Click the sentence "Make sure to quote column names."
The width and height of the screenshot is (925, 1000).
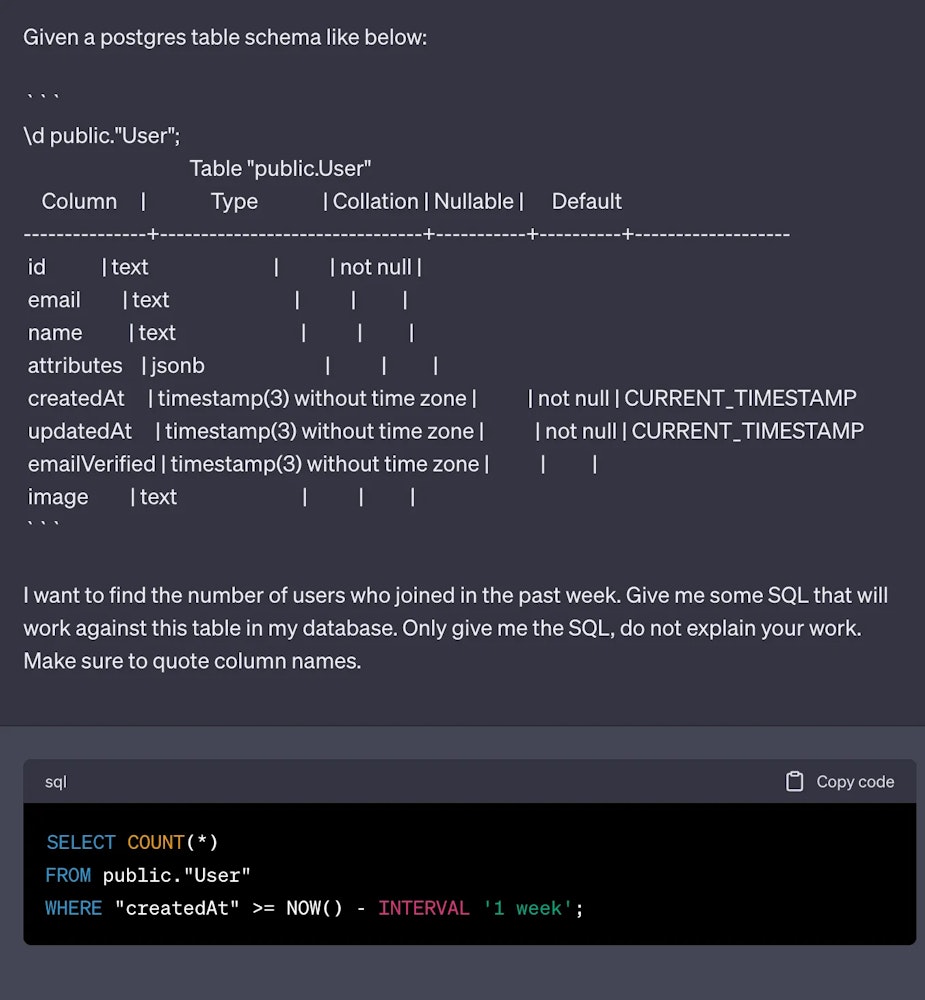coord(192,661)
